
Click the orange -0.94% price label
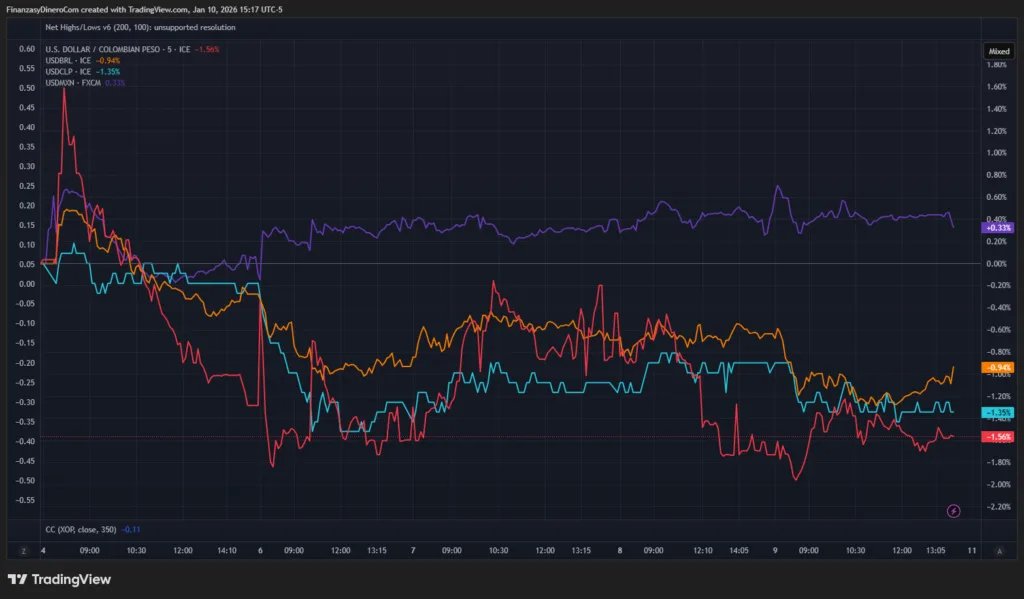coord(998,367)
